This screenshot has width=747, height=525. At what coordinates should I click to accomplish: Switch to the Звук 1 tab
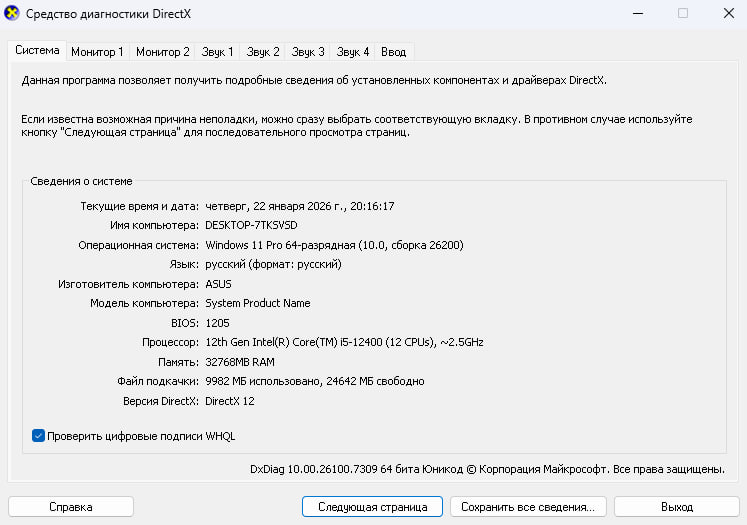tap(217, 52)
